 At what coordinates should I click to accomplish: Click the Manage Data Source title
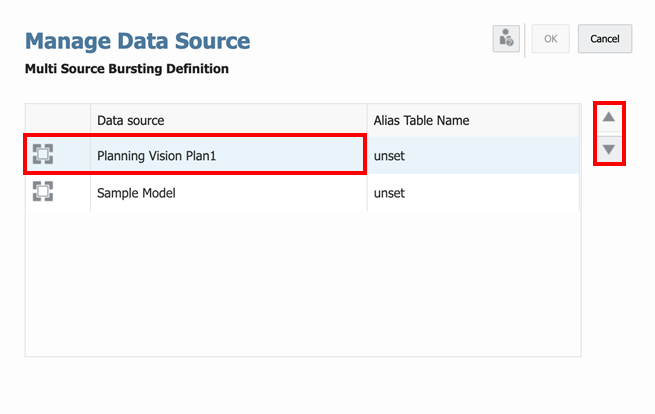[137, 41]
